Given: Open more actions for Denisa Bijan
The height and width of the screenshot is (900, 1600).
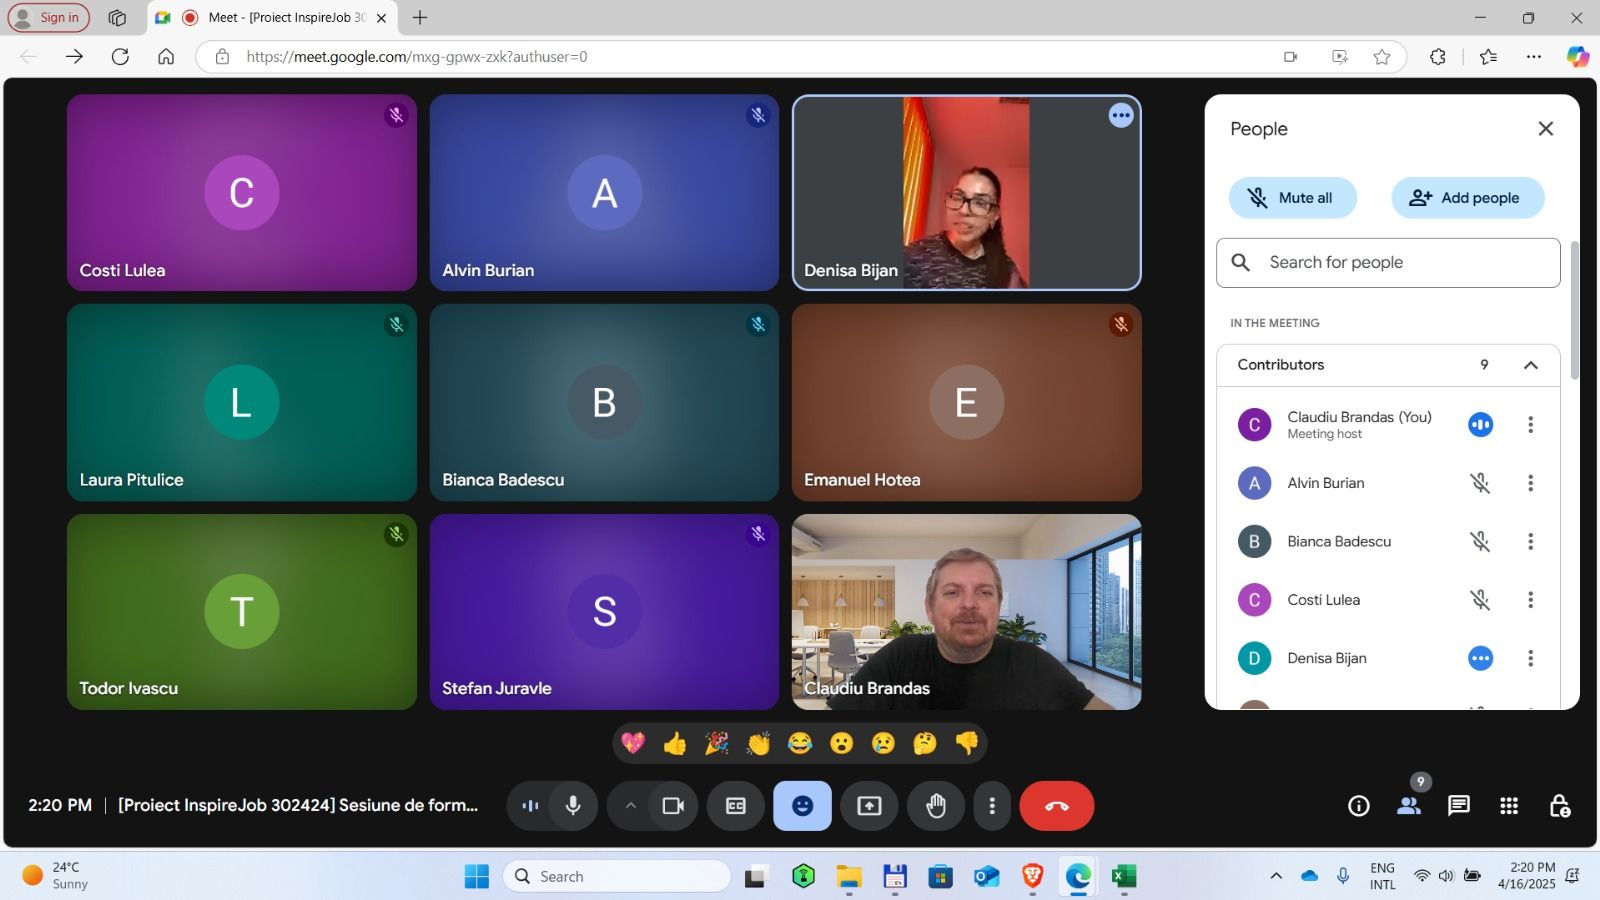Looking at the screenshot, I should pos(1530,658).
